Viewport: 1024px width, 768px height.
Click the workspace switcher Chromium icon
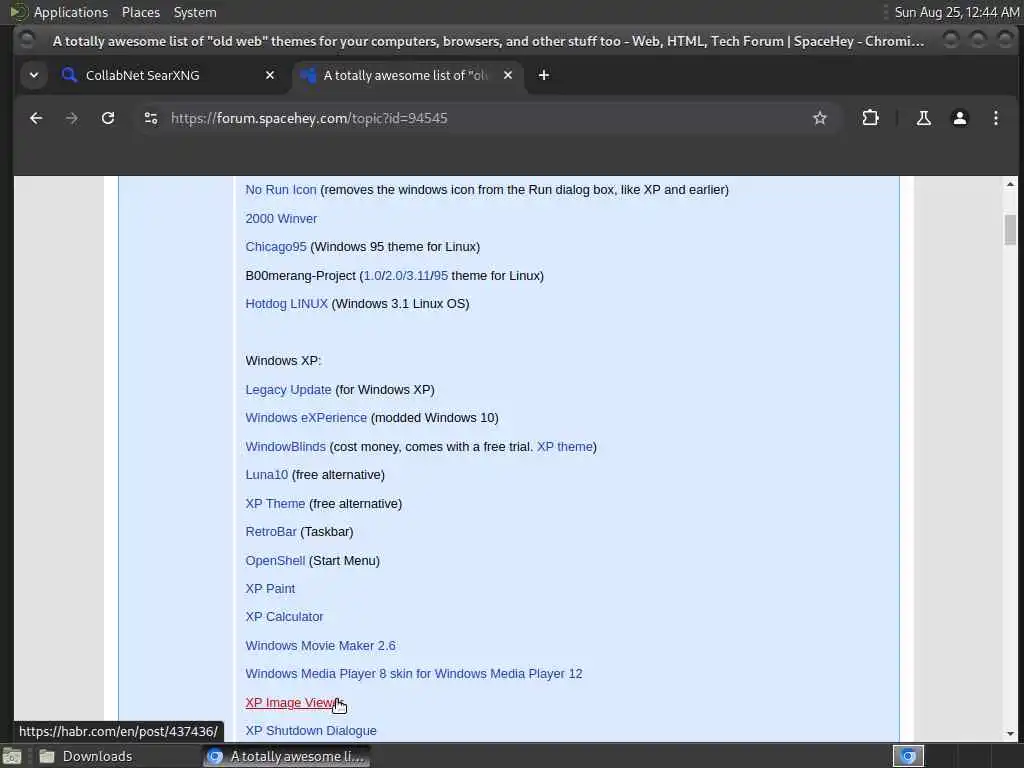pos(908,756)
